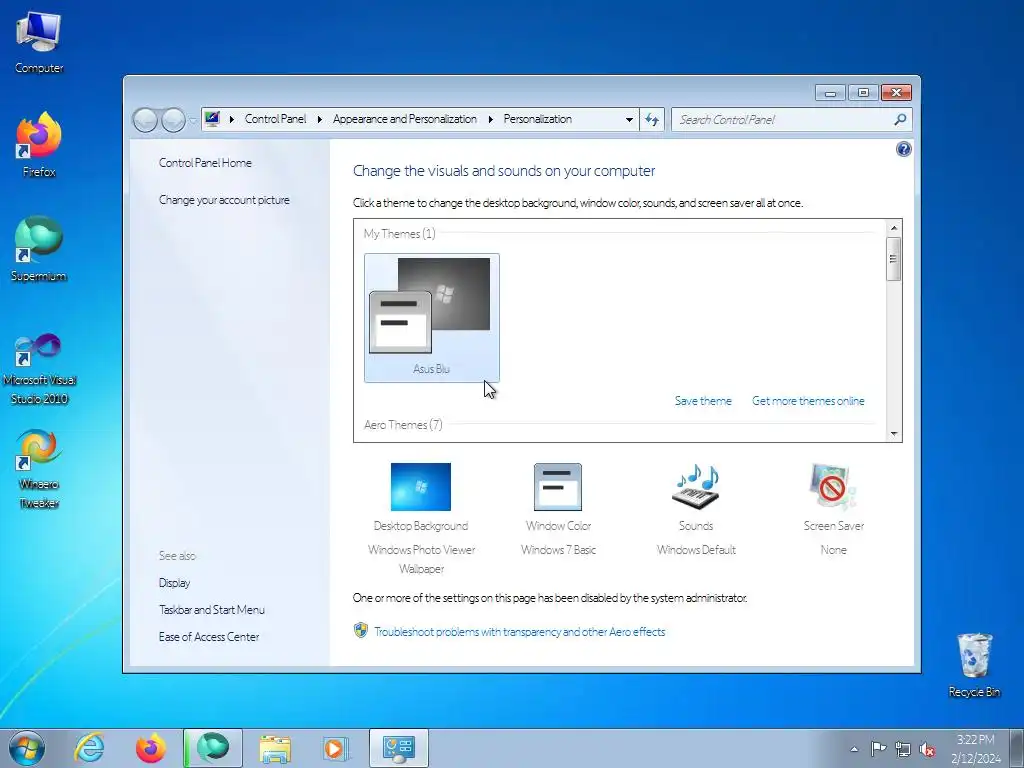Open the Start menu orb
The image size is (1024, 768).
[27, 748]
